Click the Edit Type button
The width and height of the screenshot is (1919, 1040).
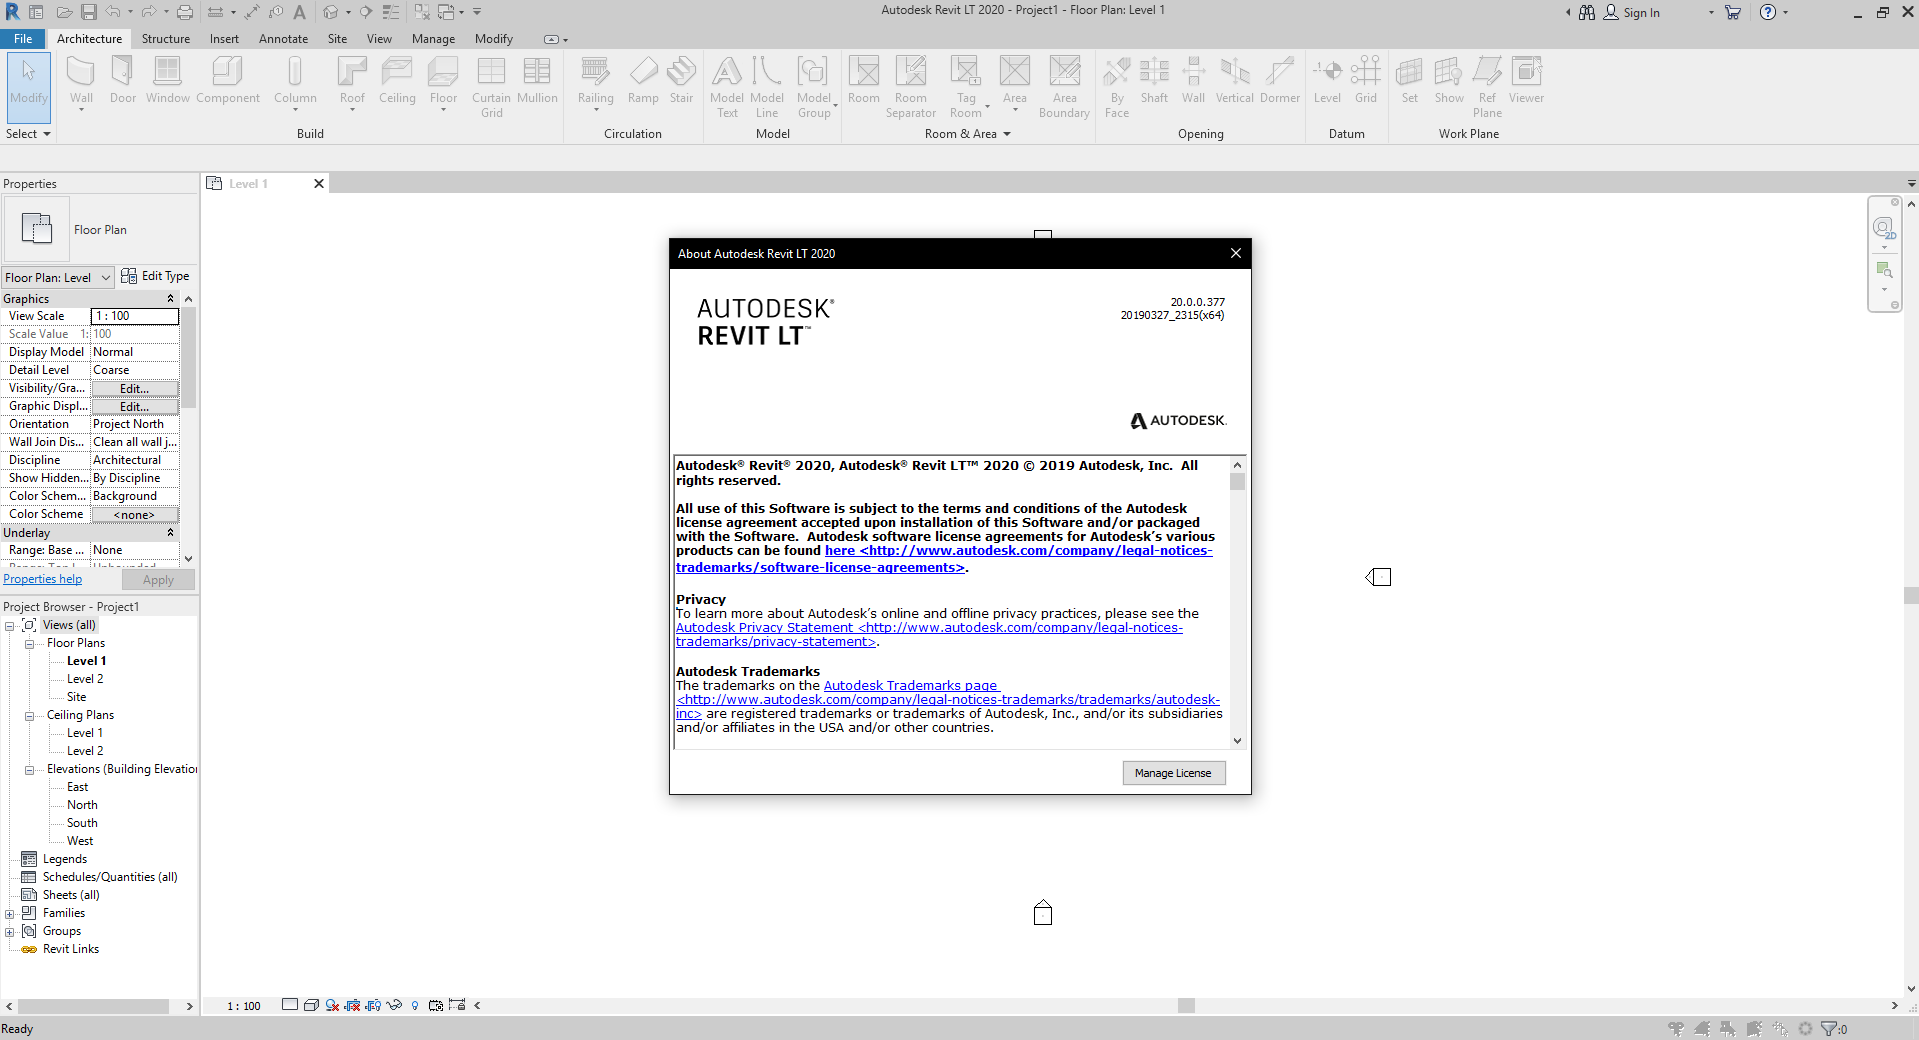click(155, 276)
